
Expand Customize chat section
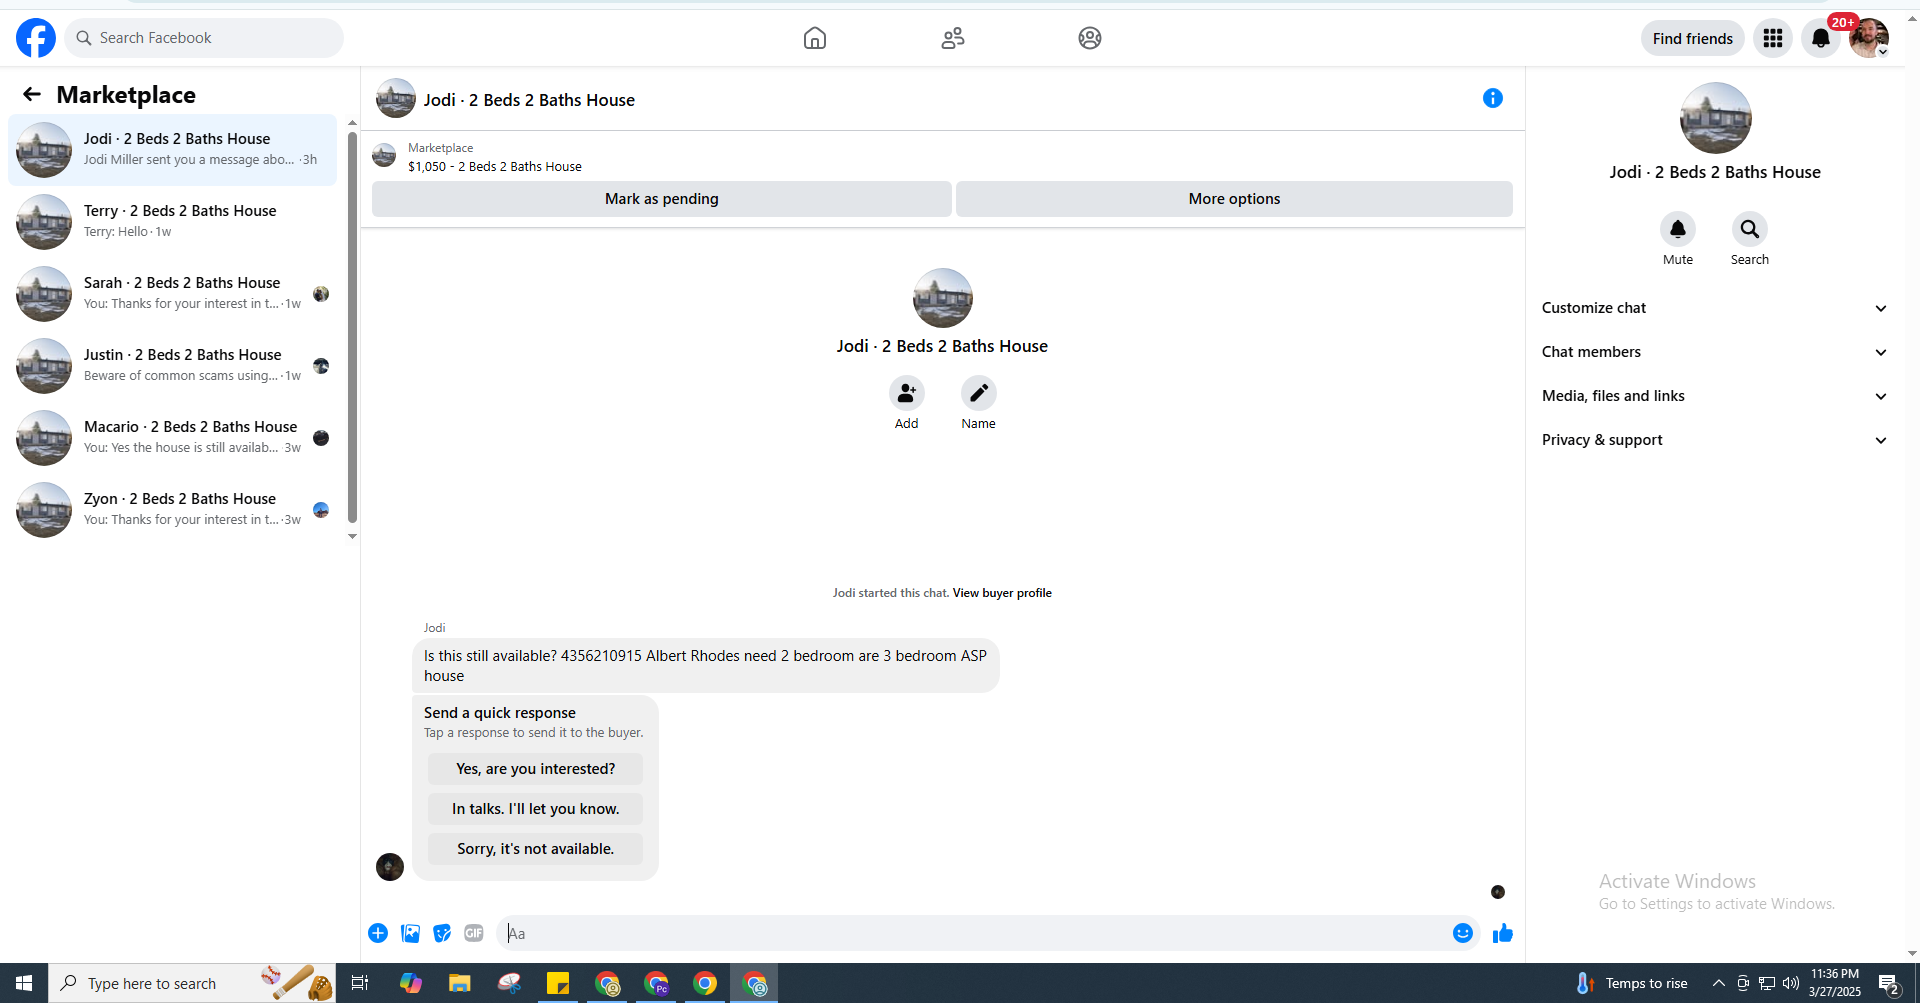[x=1715, y=308]
